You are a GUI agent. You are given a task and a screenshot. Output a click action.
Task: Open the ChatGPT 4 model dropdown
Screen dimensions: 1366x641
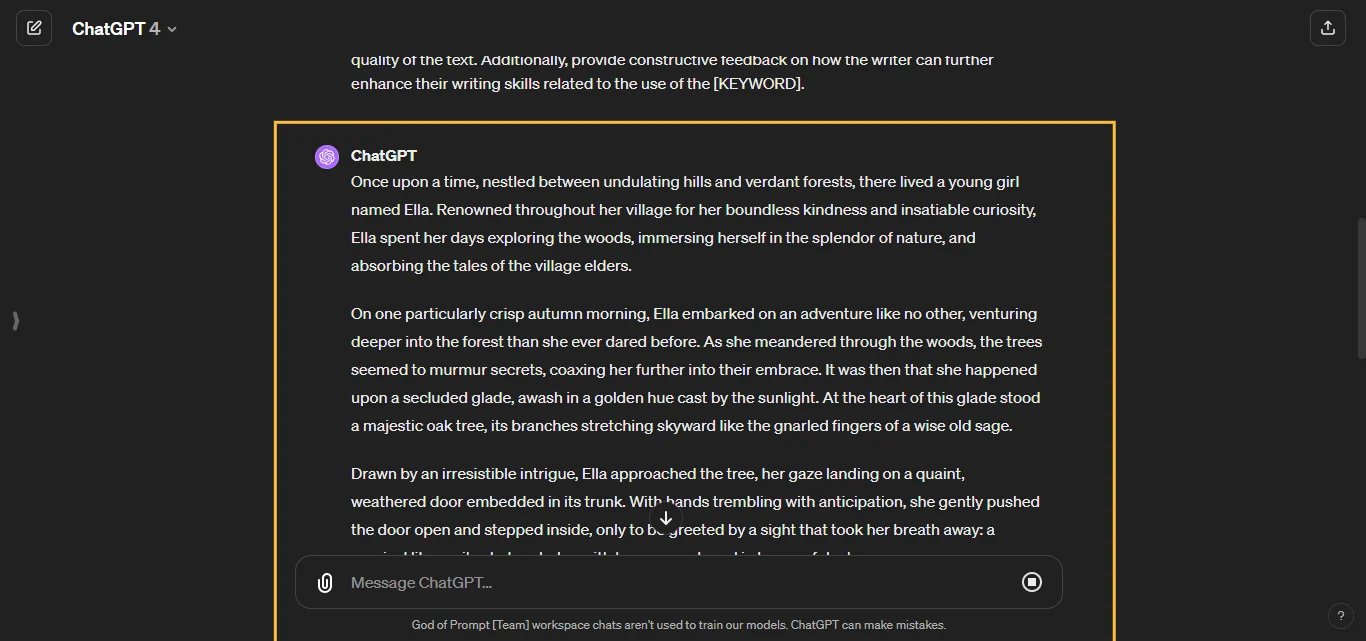(x=125, y=28)
